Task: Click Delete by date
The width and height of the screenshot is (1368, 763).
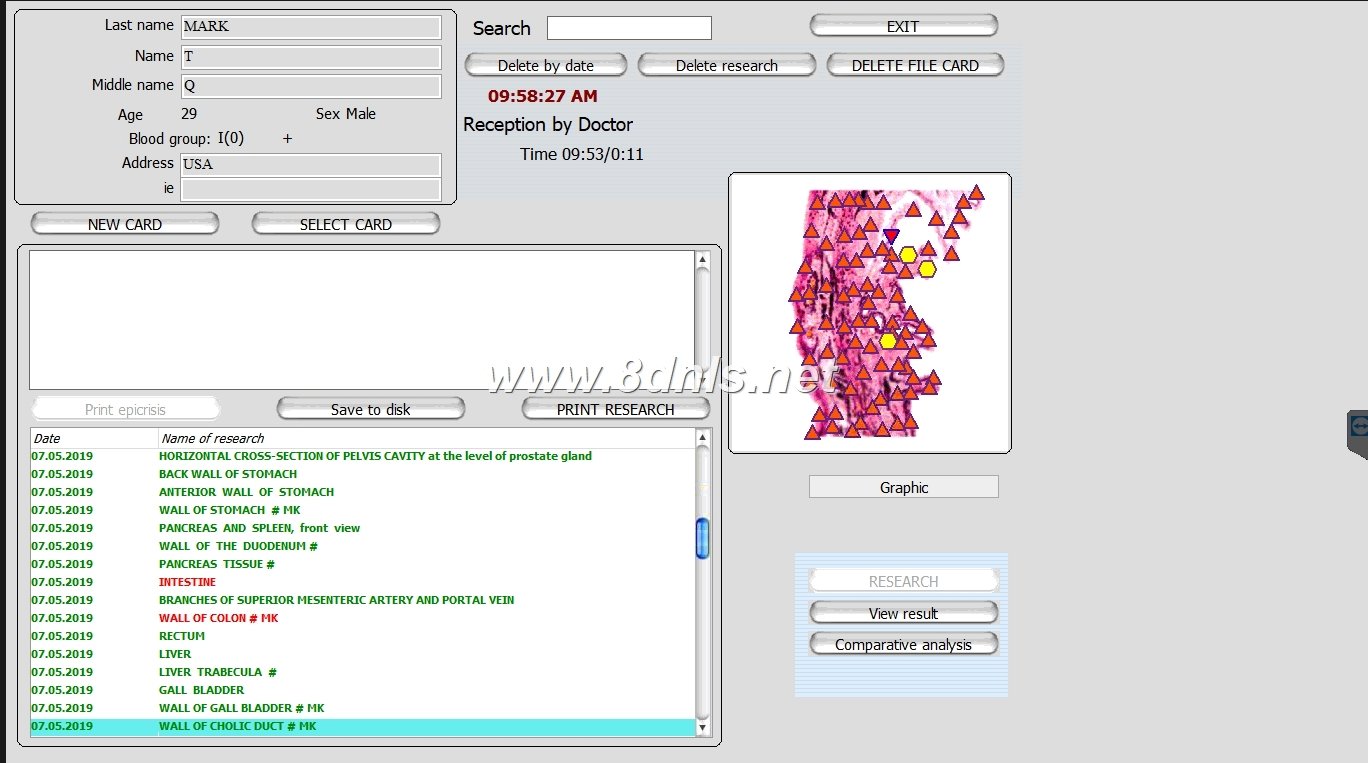Action: 545,64
